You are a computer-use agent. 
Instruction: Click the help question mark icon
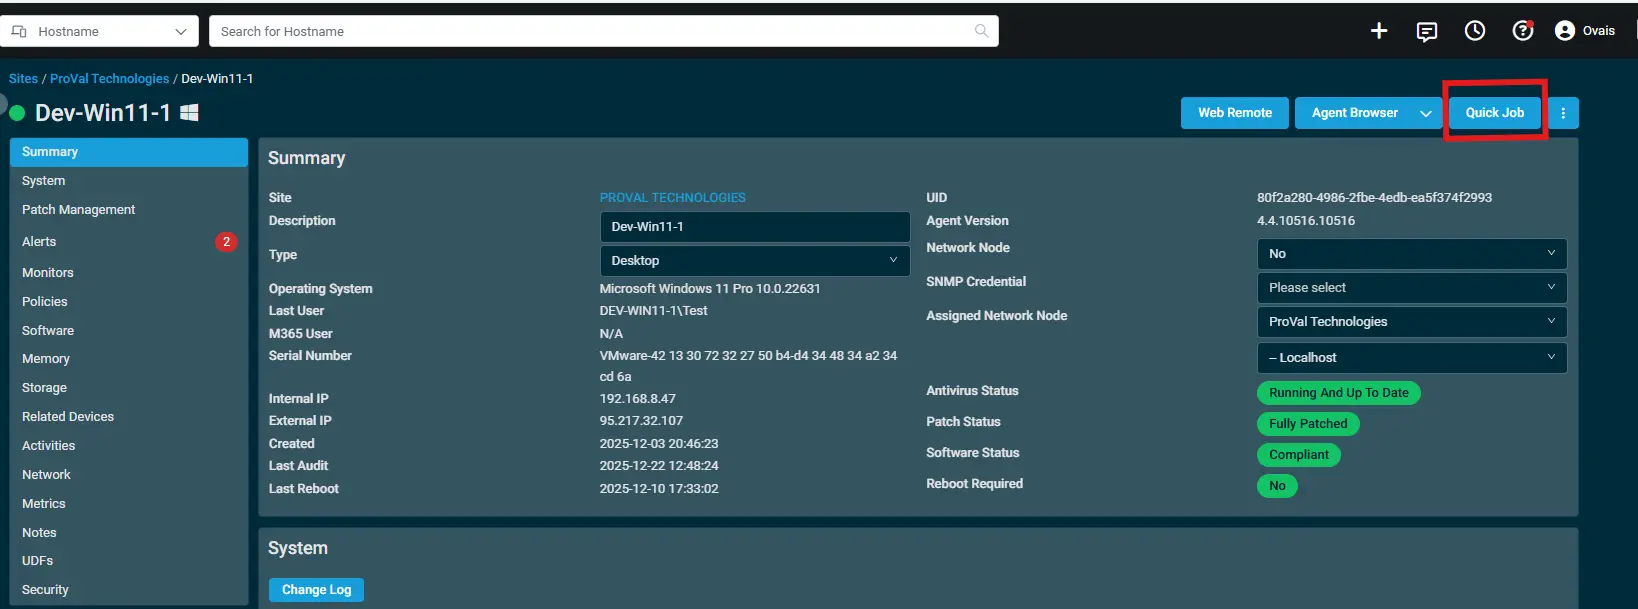(x=1522, y=31)
